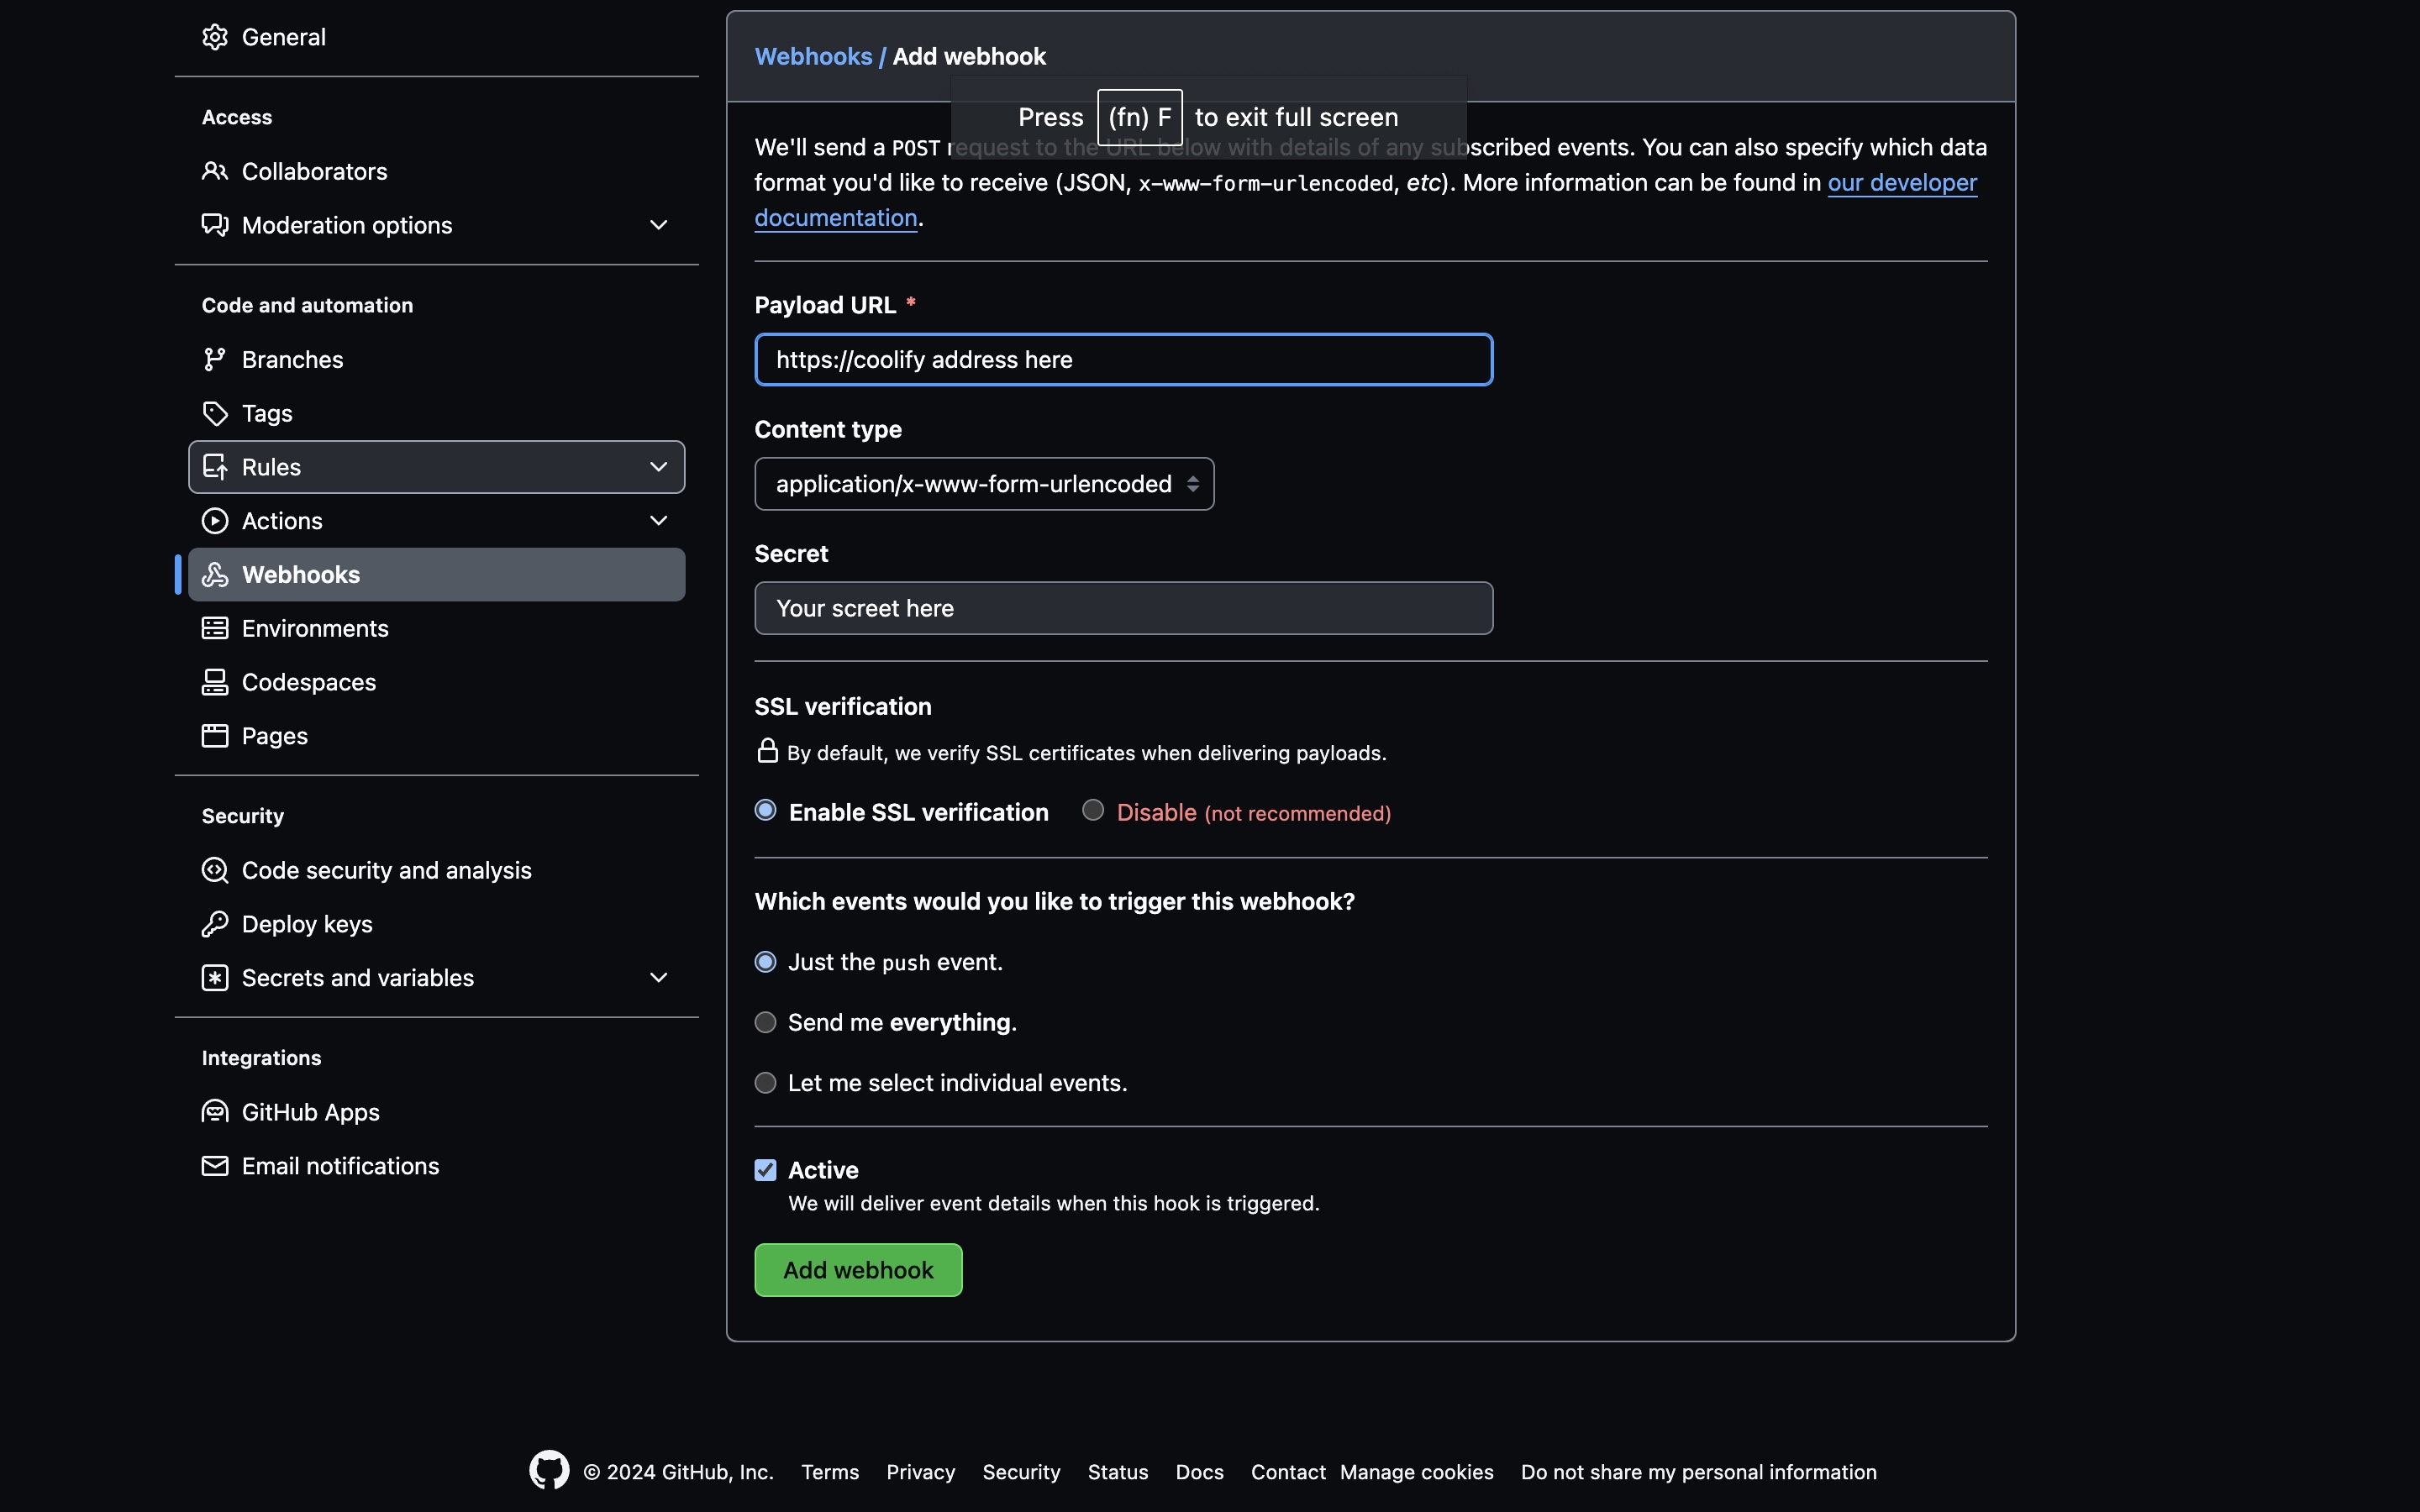Screen dimensions: 2420x1512
Task: Click the GitHub Apps hubot icon
Action: click(215, 1112)
